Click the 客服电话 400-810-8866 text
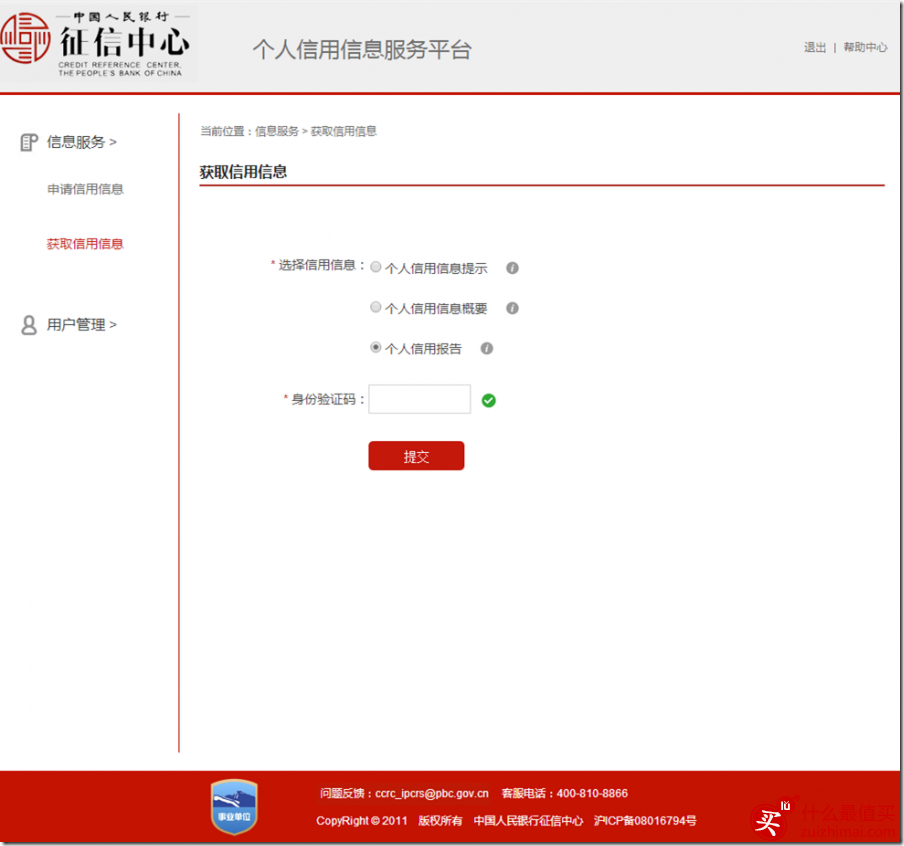904x846 pixels. (x=564, y=794)
